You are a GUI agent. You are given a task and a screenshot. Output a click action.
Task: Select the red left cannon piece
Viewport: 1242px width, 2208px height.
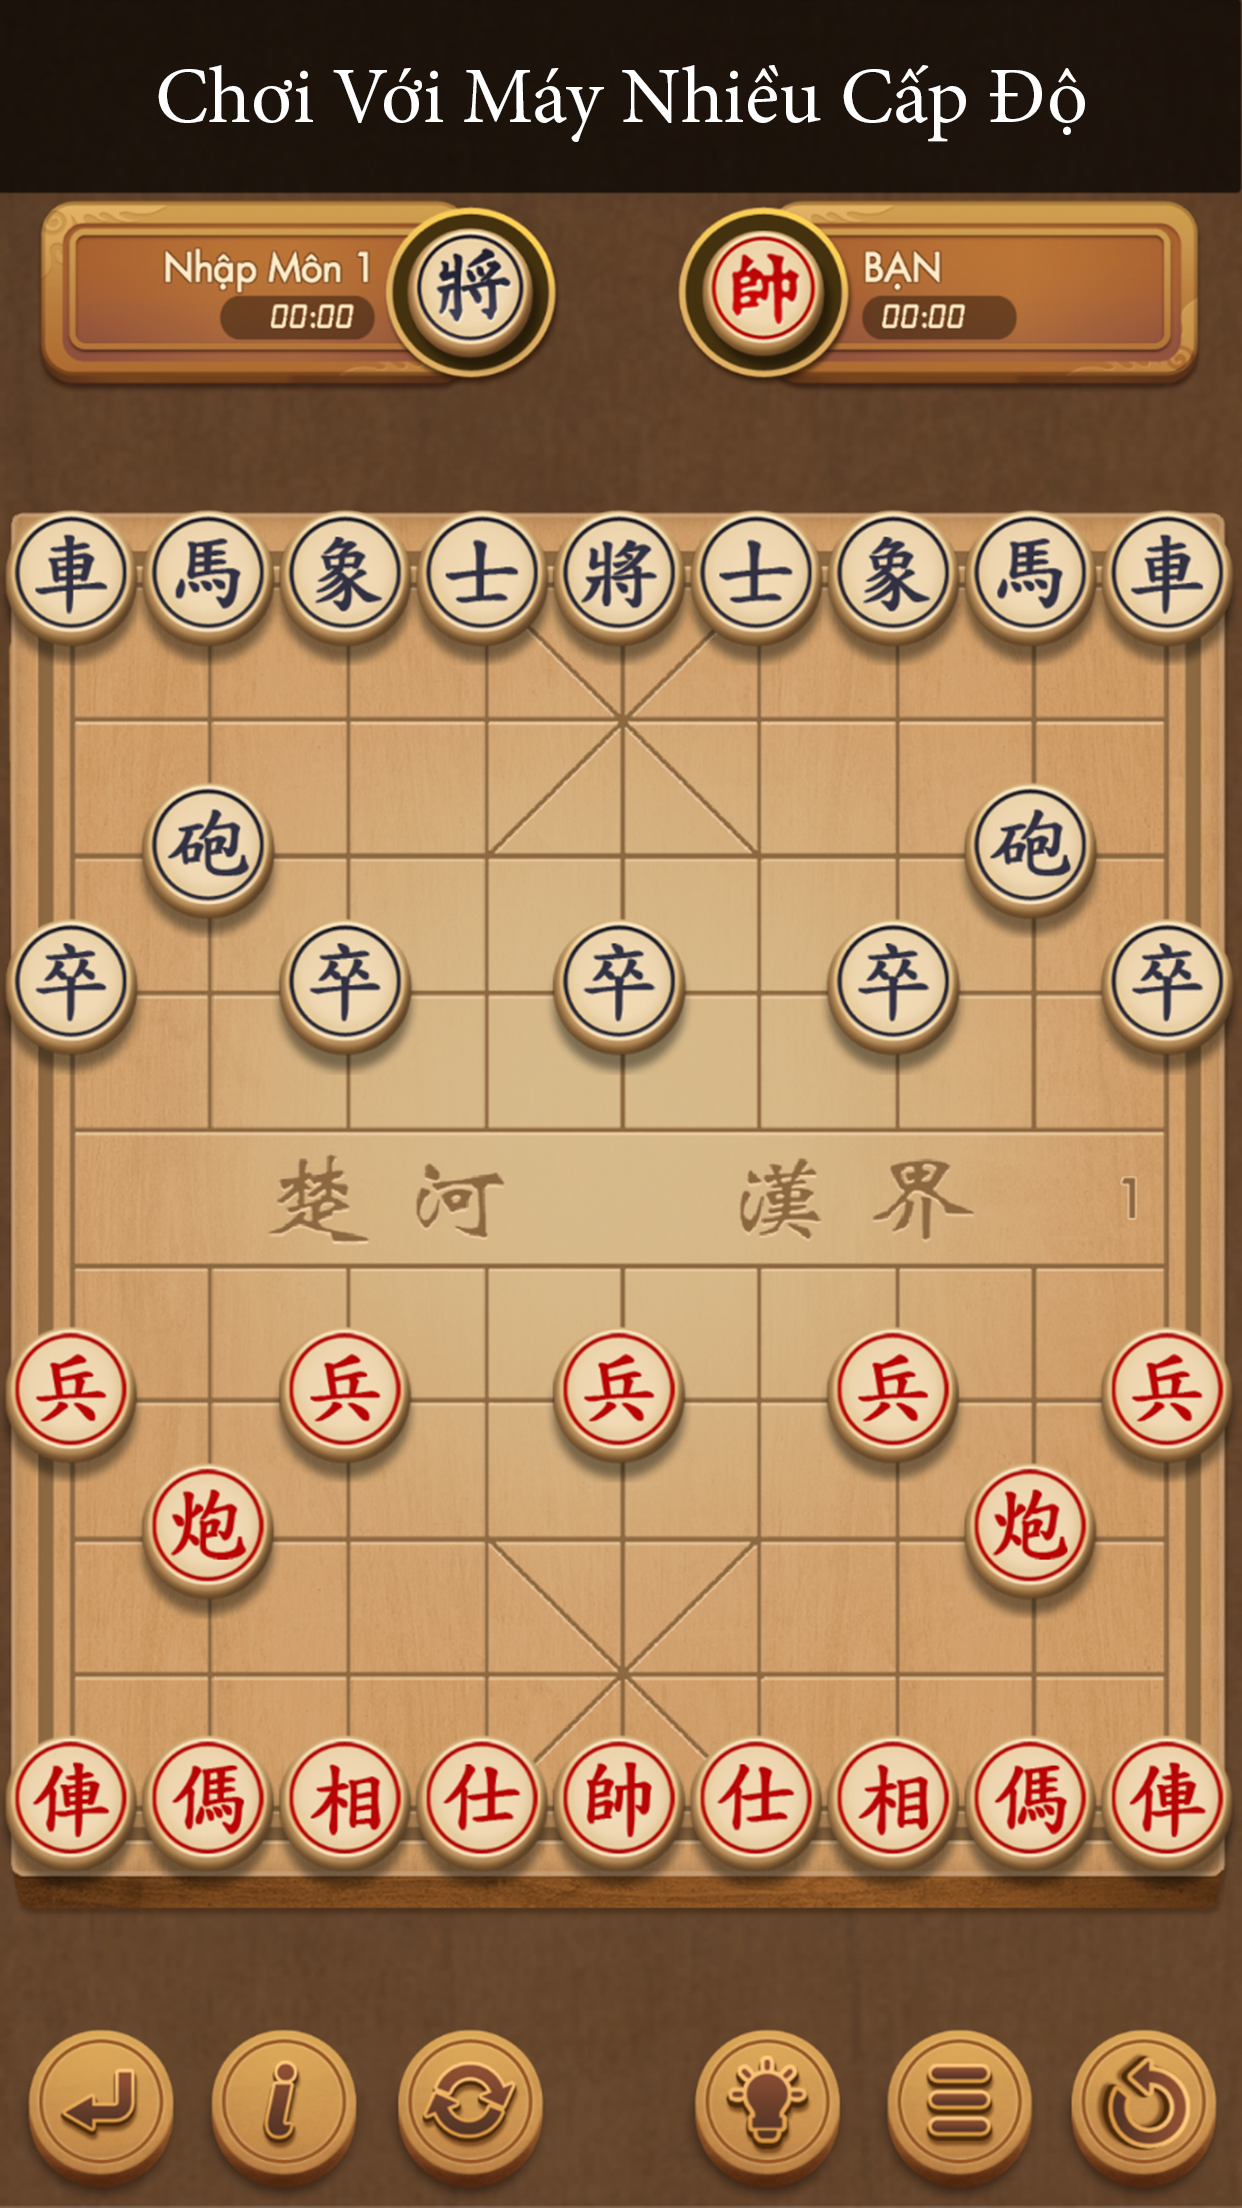point(208,1527)
